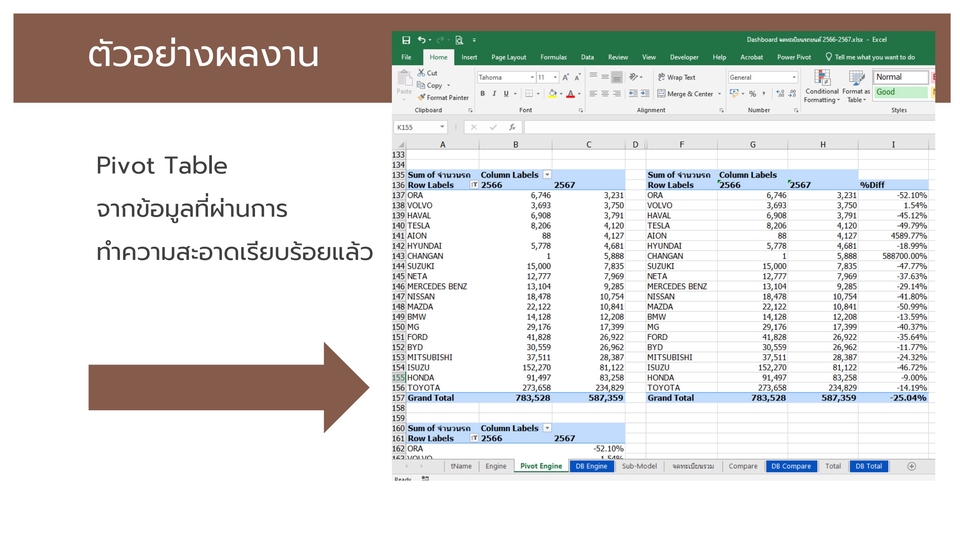Decrease decimal places
Screen dimensions: 960x540
[792, 94]
